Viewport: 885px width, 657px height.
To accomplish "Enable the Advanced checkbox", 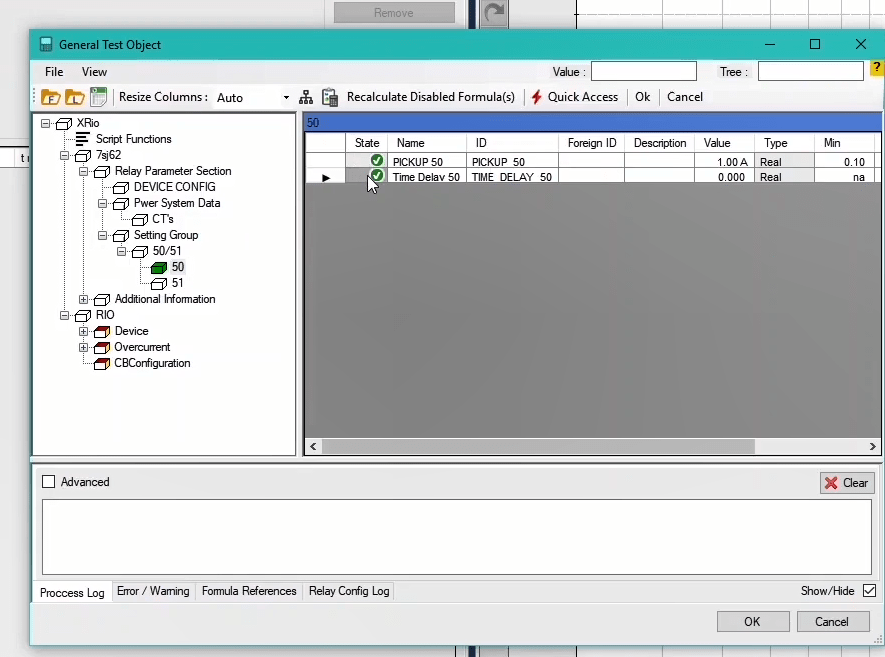I will click(x=49, y=482).
